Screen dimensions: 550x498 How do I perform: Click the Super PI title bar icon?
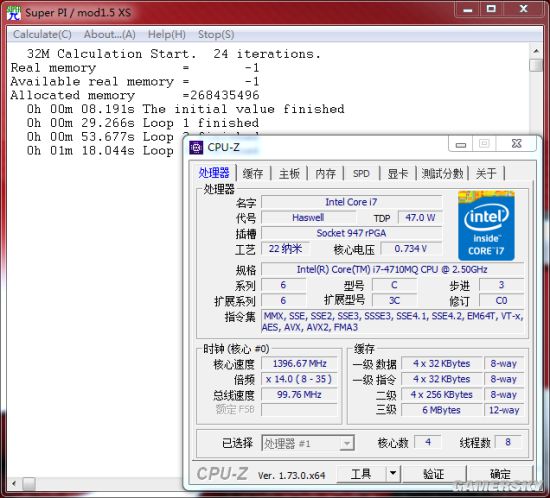pos(14,13)
